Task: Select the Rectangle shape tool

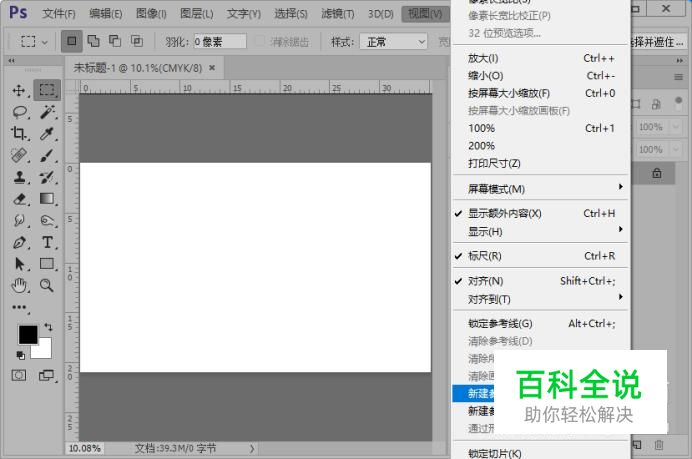Action: click(x=47, y=263)
